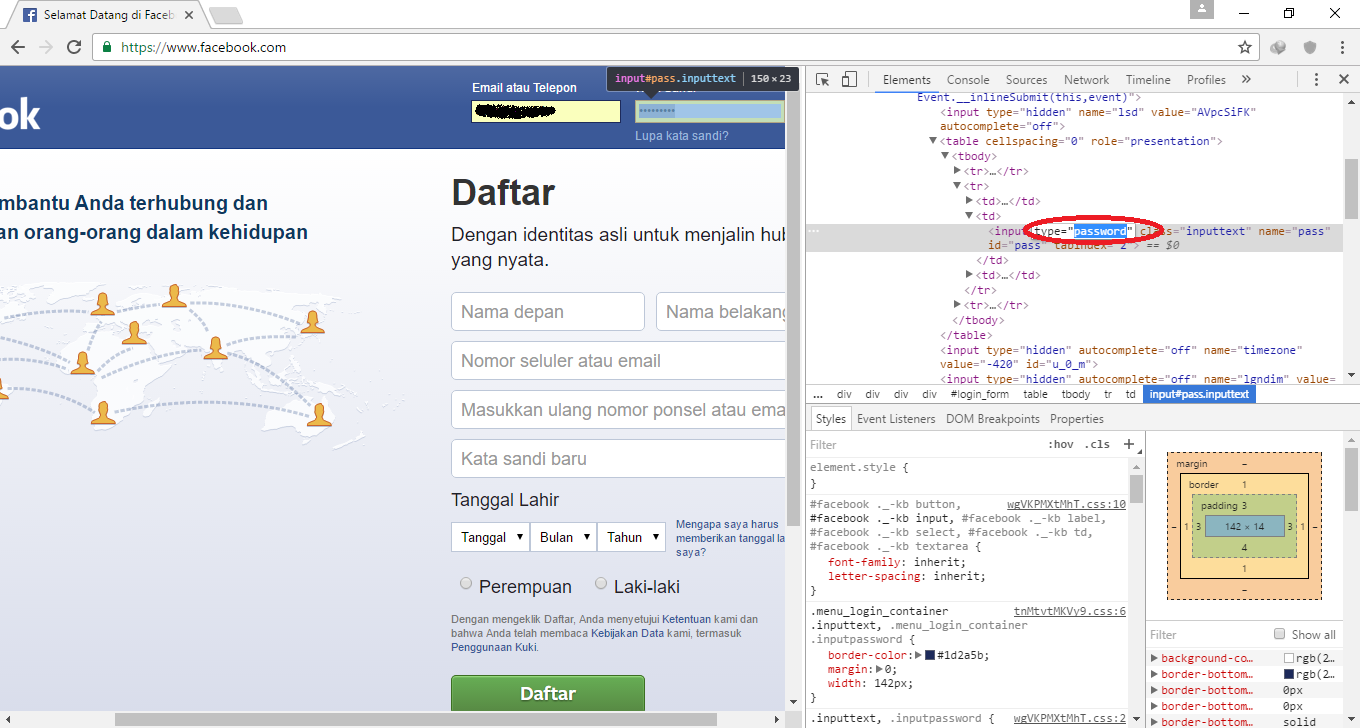This screenshot has height=728, width=1360.
Task: Open the DevTools customize menu
Action: [x=1316, y=80]
